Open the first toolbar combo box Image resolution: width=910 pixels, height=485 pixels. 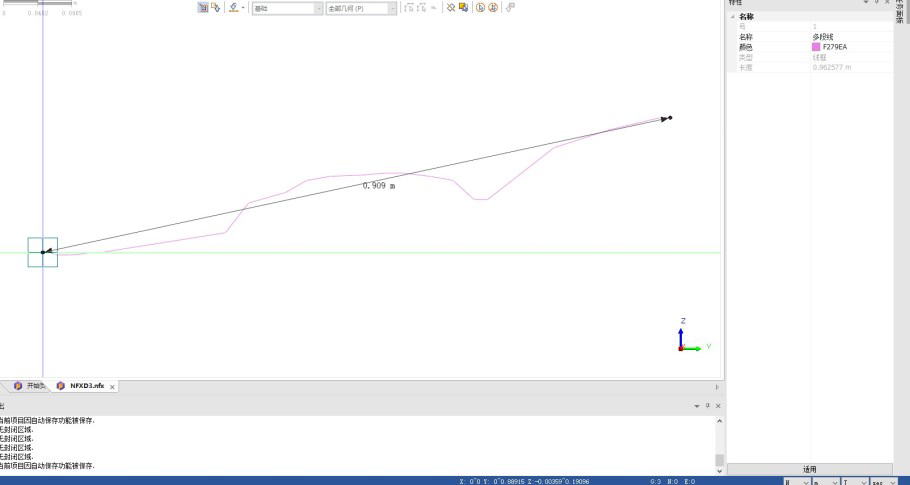click(x=287, y=8)
